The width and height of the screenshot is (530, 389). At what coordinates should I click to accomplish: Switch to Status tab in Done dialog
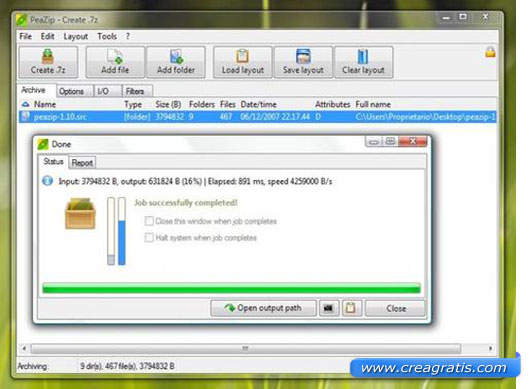coord(53,161)
